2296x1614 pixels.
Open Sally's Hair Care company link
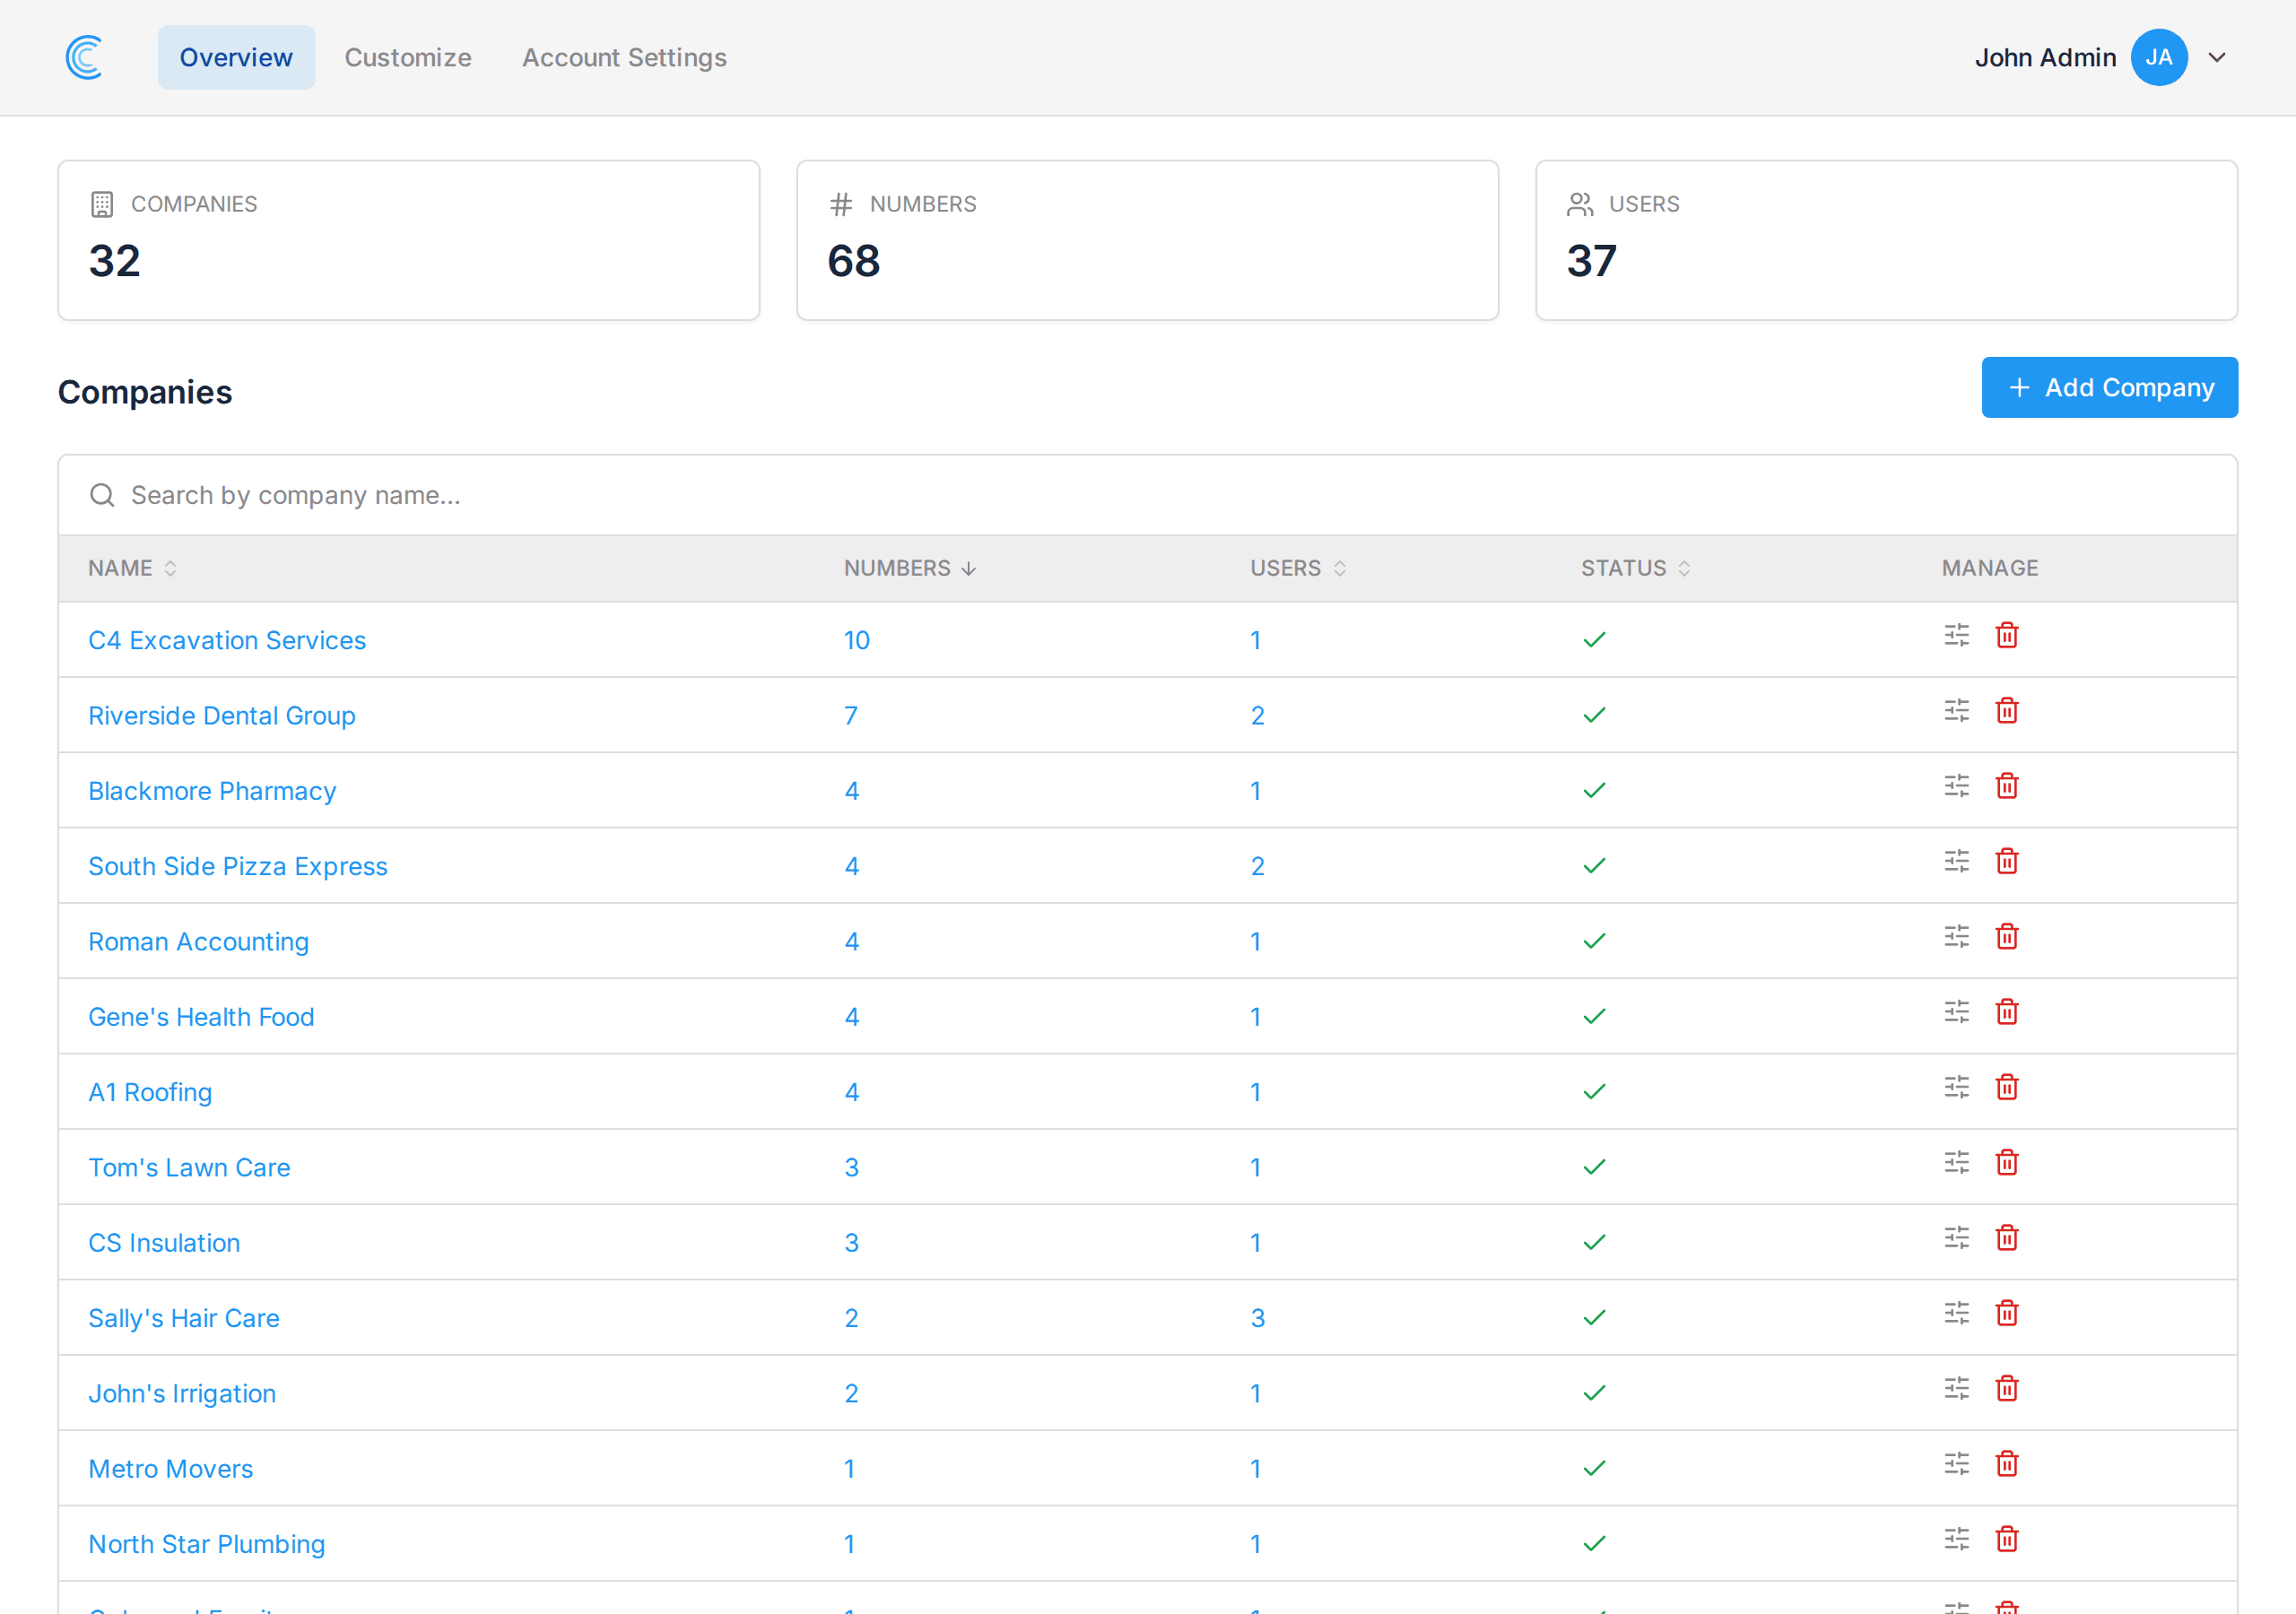point(184,1318)
